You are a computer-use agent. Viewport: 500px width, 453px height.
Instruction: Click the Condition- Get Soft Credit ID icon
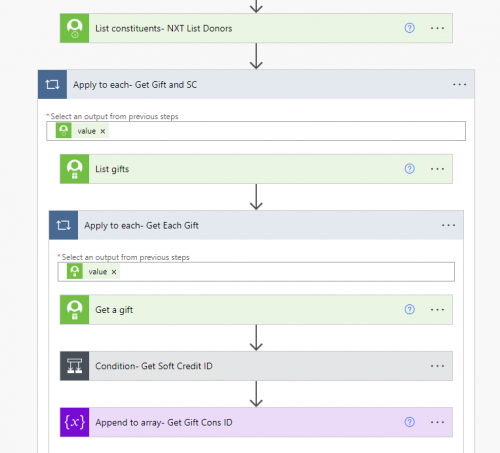(74, 366)
